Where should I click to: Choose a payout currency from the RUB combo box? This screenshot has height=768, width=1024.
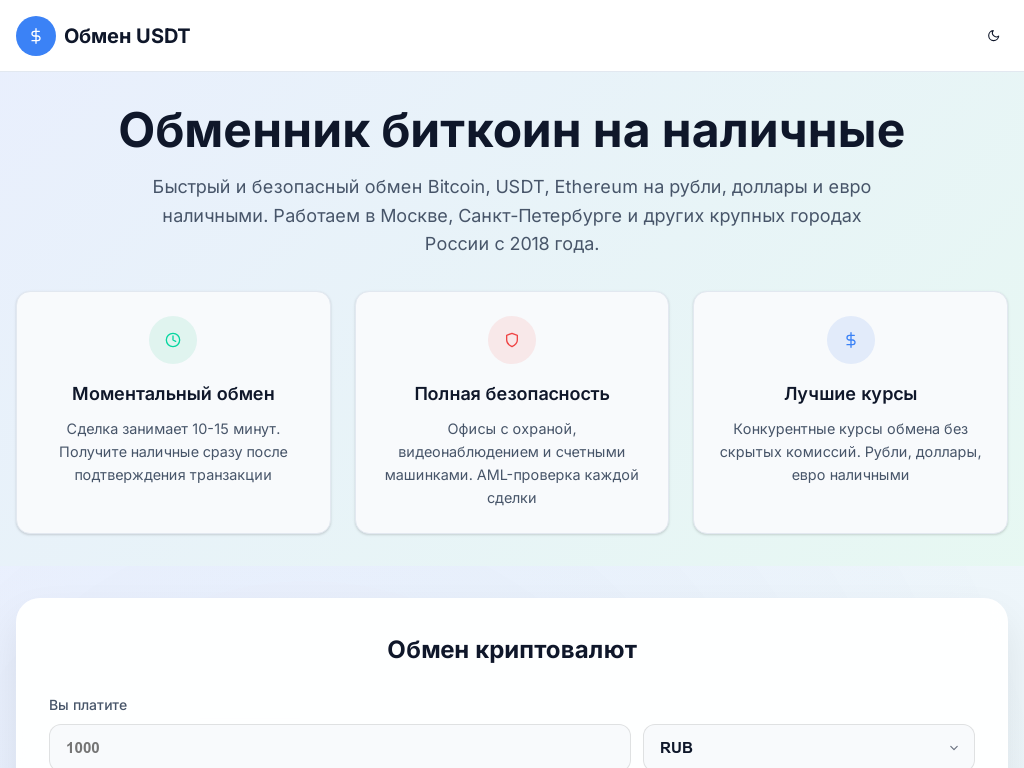tap(808, 747)
